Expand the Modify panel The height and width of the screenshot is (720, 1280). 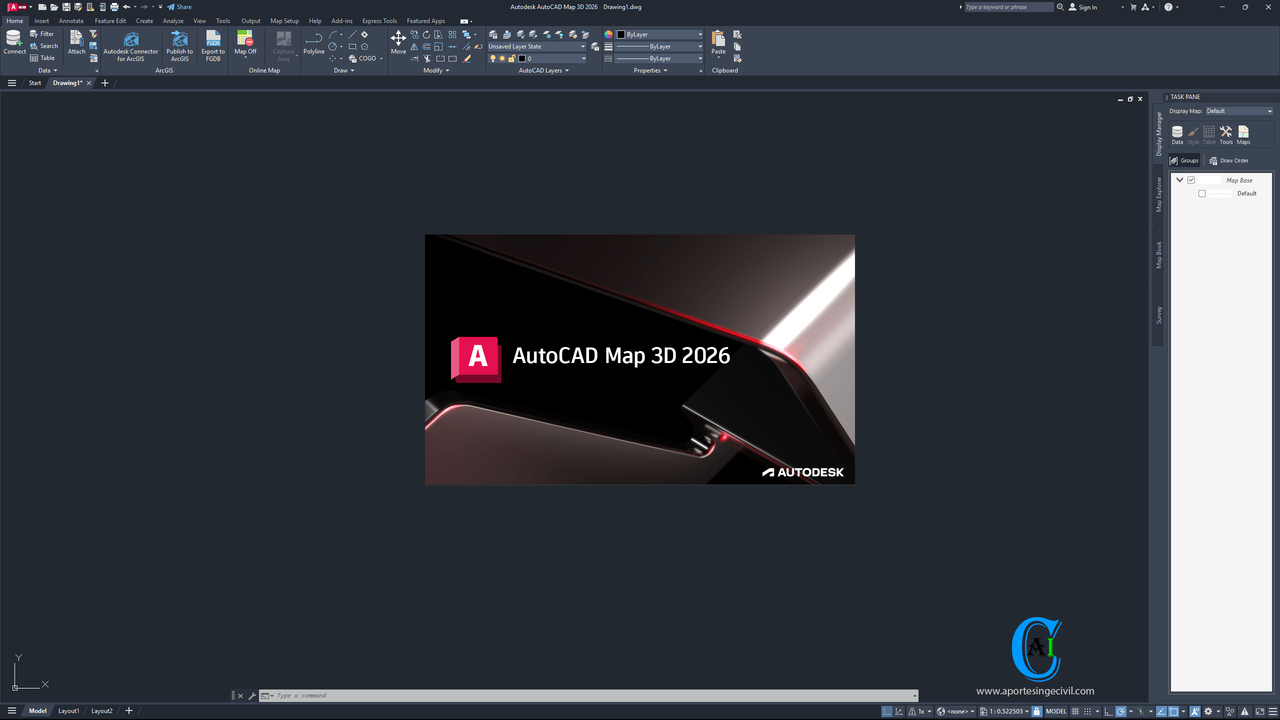(x=436, y=70)
